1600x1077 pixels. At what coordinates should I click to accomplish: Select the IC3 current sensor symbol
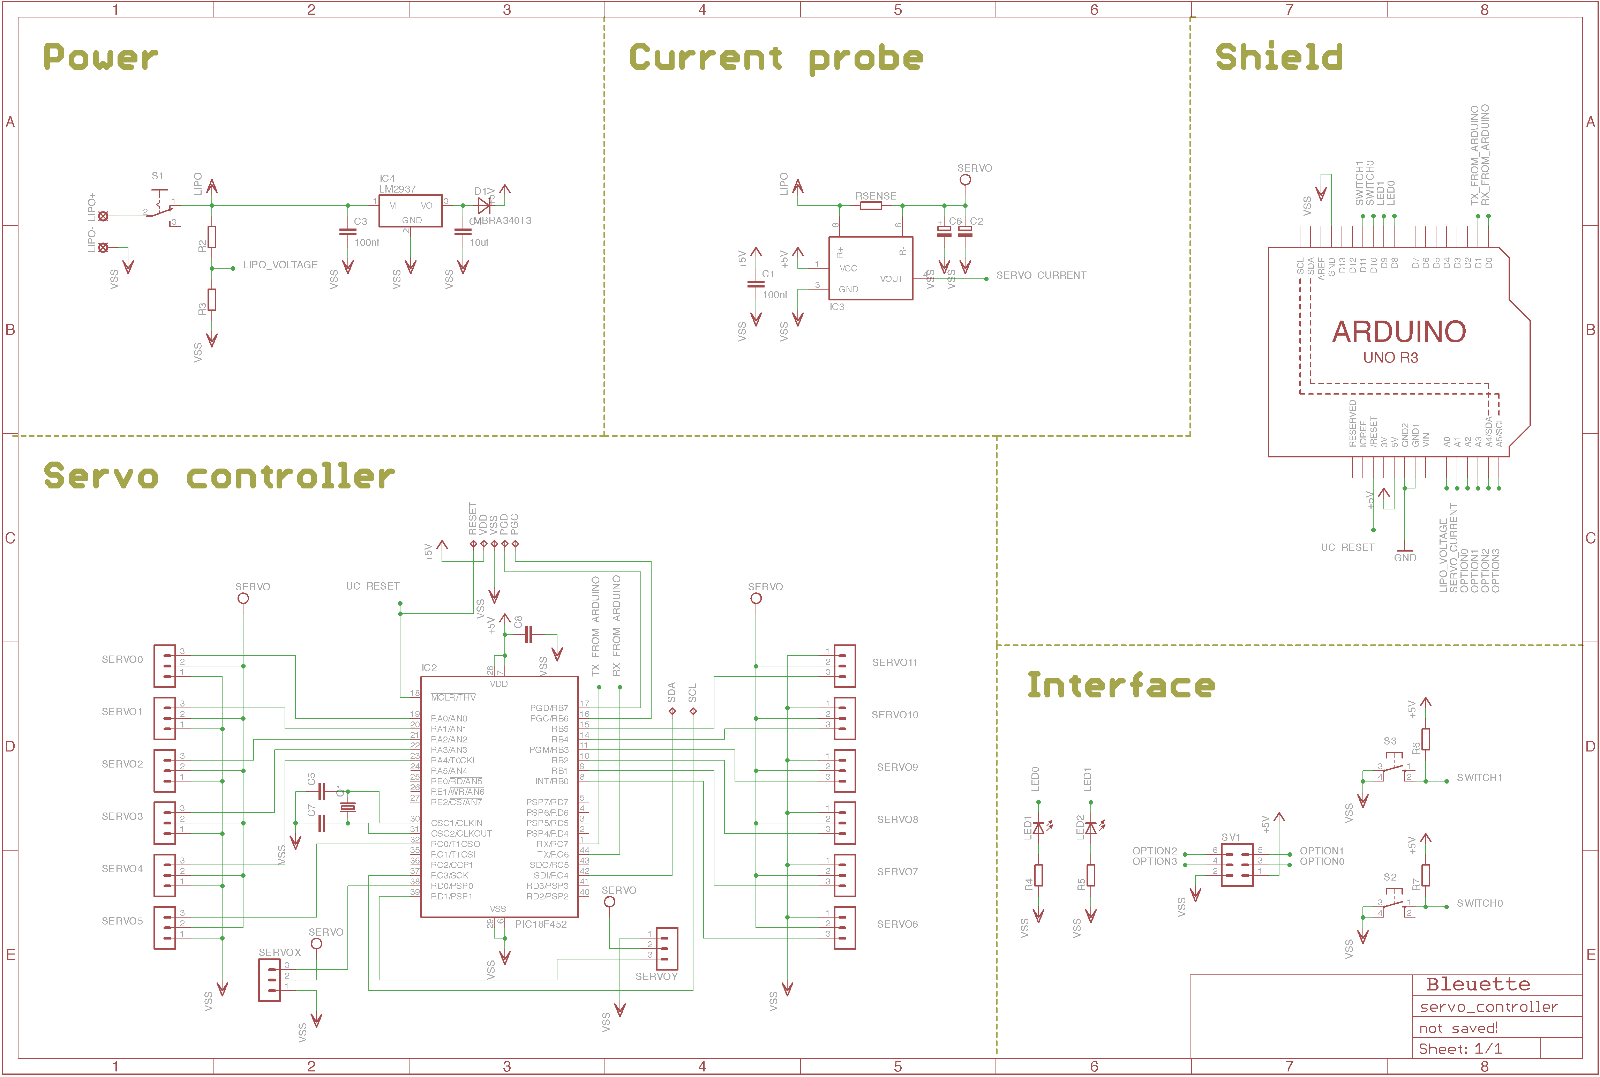870,268
